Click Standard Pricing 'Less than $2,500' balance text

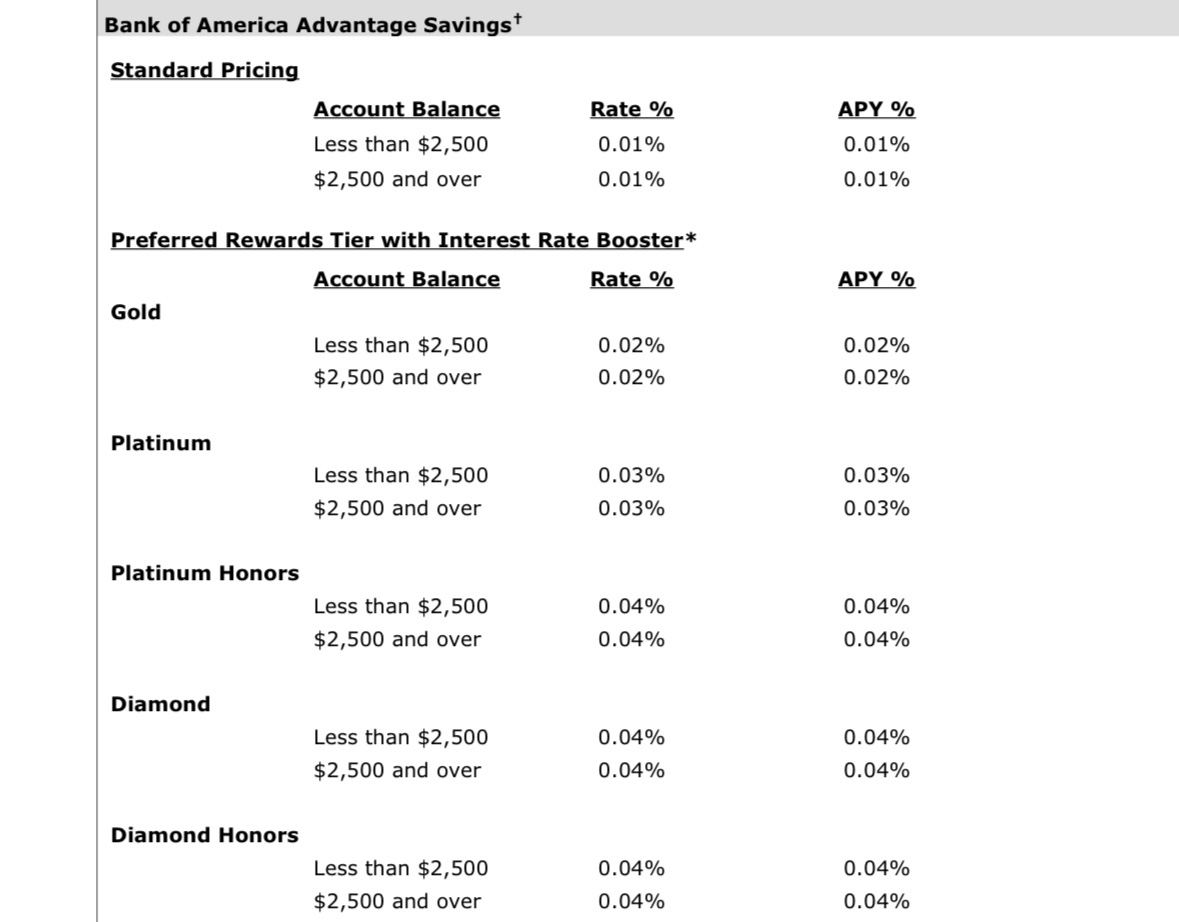pos(400,144)
